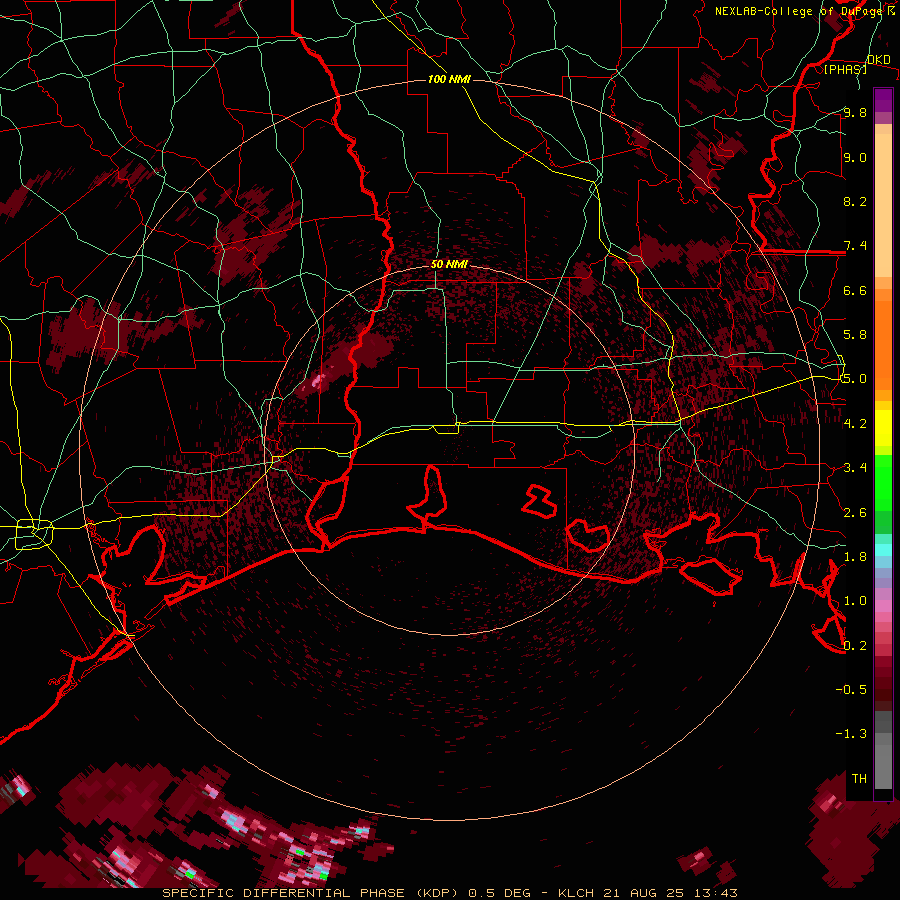The image size is (900, 900).
Task: Click the 4.2 scale label
Action: (x=855, y=424)
